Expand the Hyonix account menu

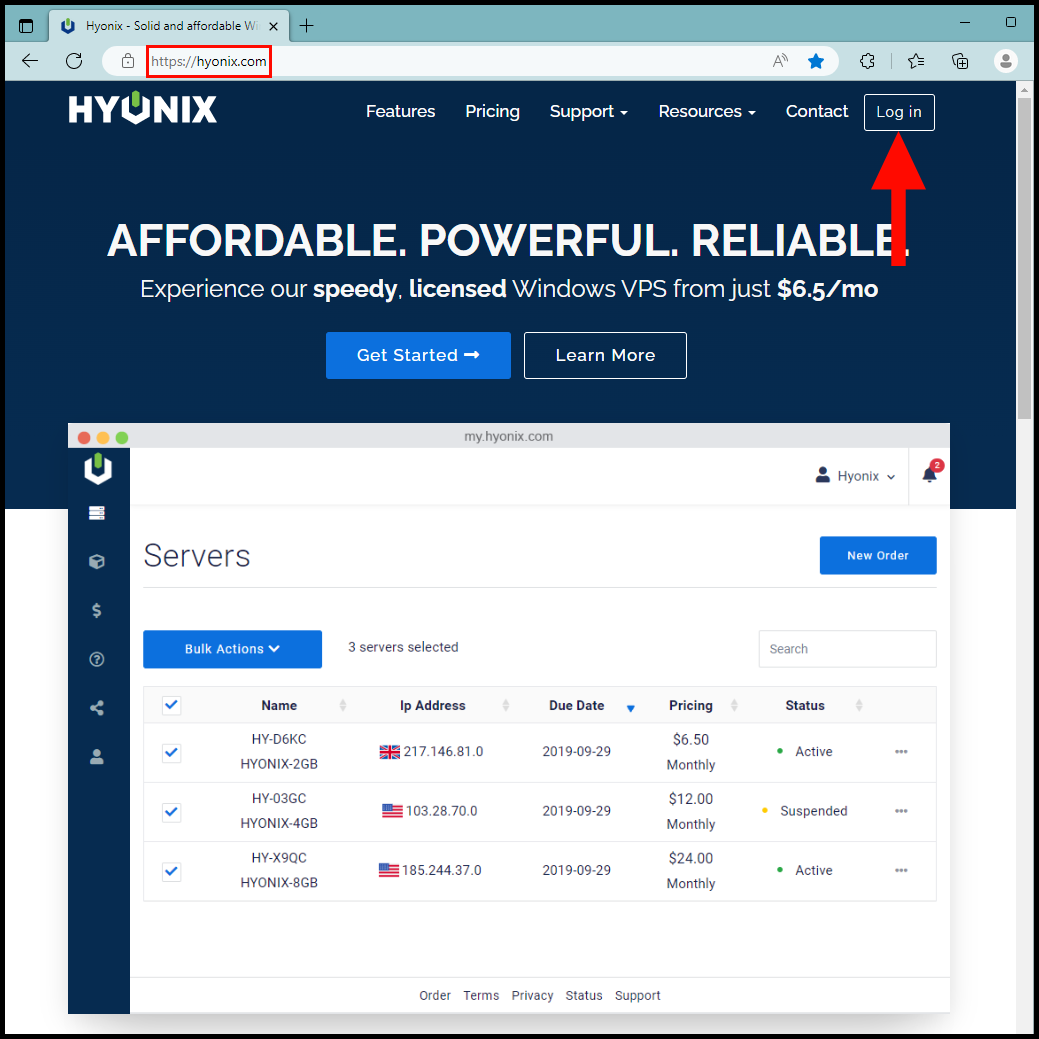tap(855, 476)
